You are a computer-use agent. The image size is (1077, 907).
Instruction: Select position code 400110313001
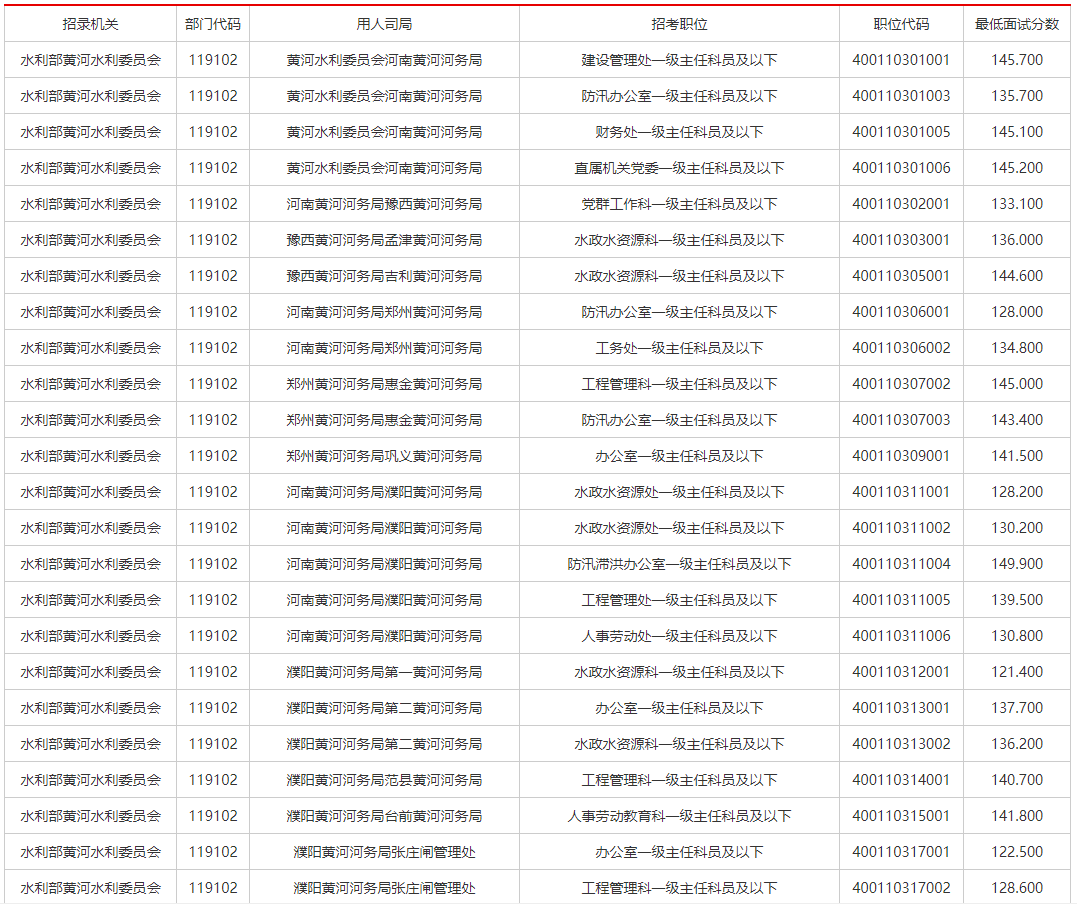point(901,708)
